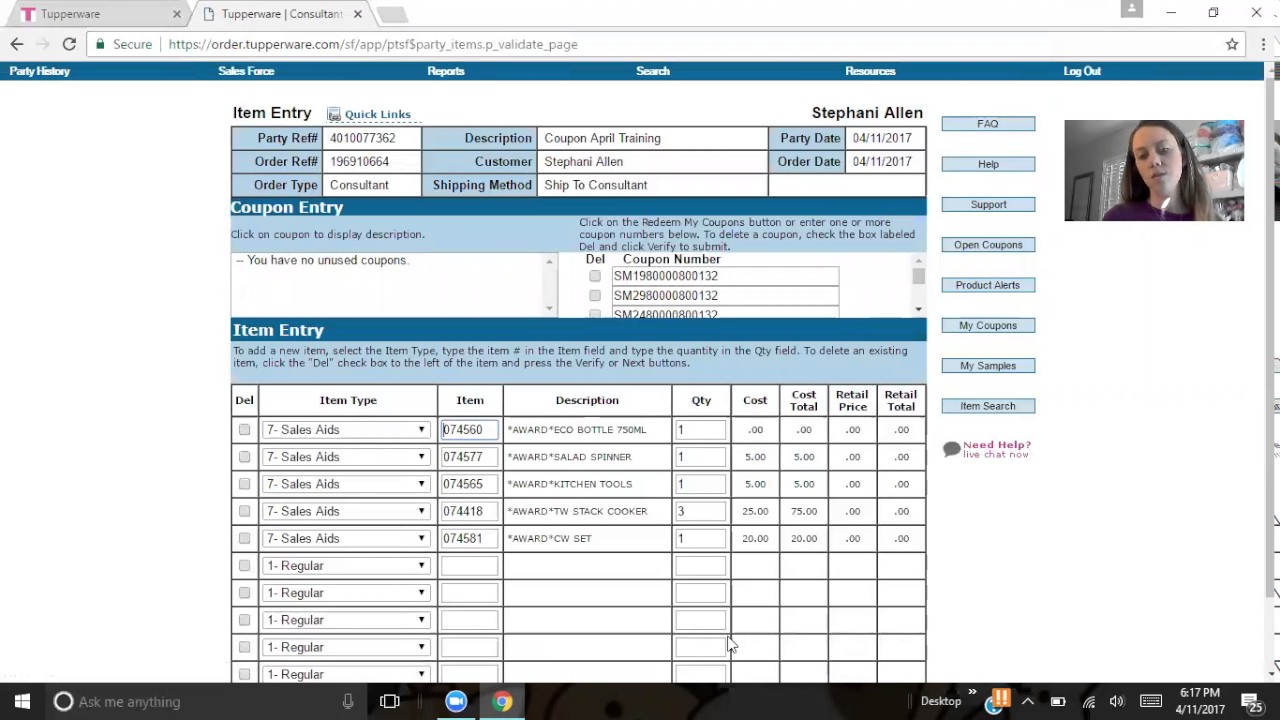
Task: Open the third 1- Regular item type dropdown
Action: click(346, 620)
